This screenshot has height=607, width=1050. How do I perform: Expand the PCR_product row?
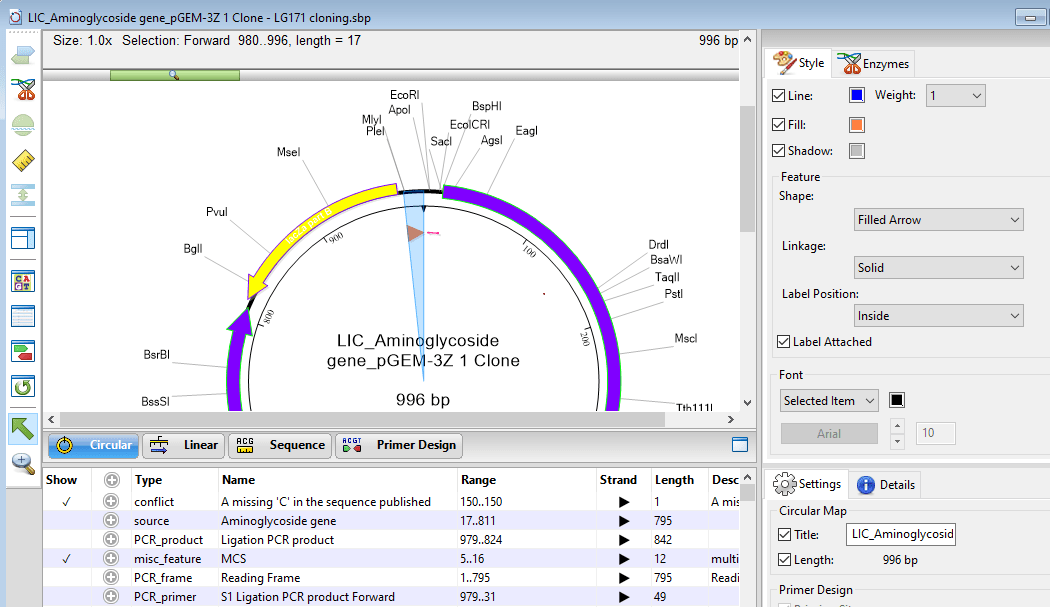point(111,539)
